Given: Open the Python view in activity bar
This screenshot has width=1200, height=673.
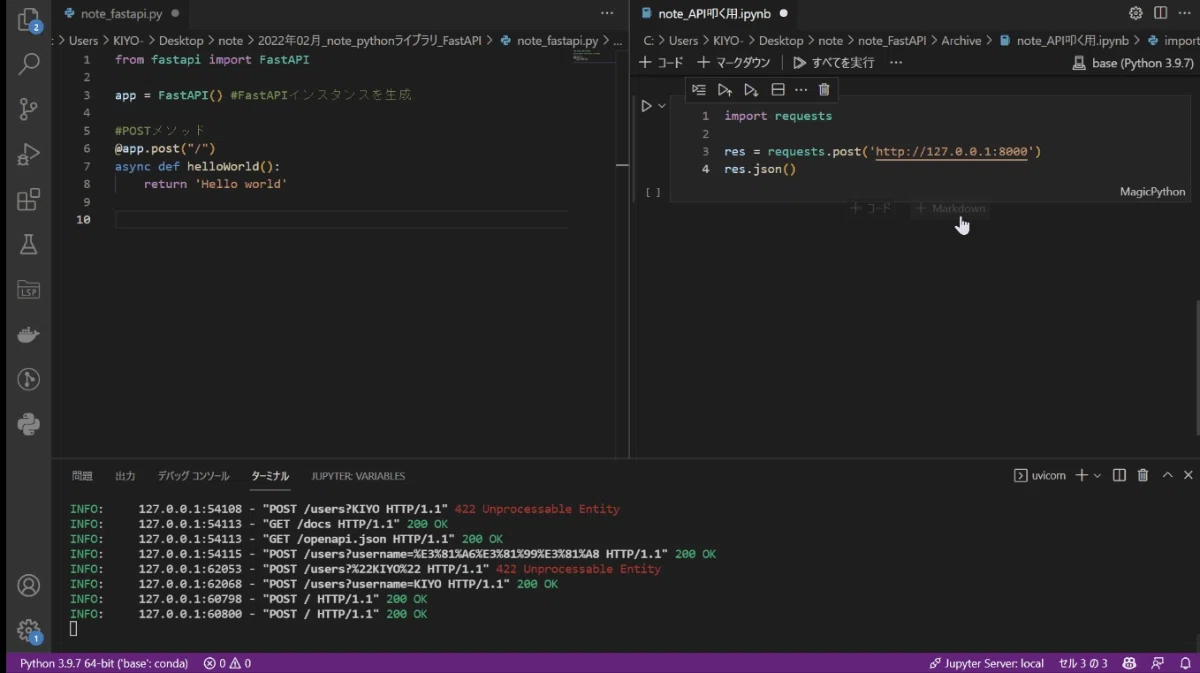Looking at the screenshot, I should [x=29, y=424].
